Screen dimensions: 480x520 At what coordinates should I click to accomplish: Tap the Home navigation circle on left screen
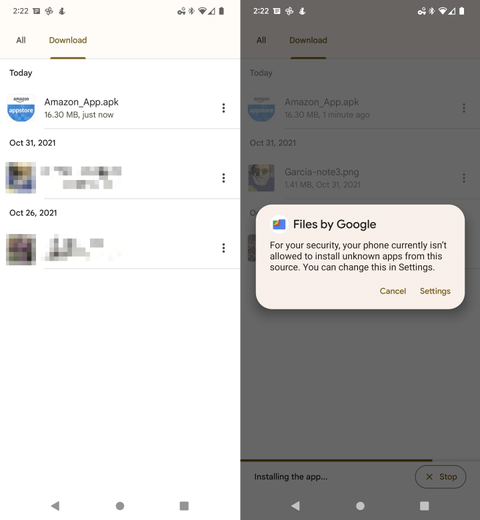[120, 506]
